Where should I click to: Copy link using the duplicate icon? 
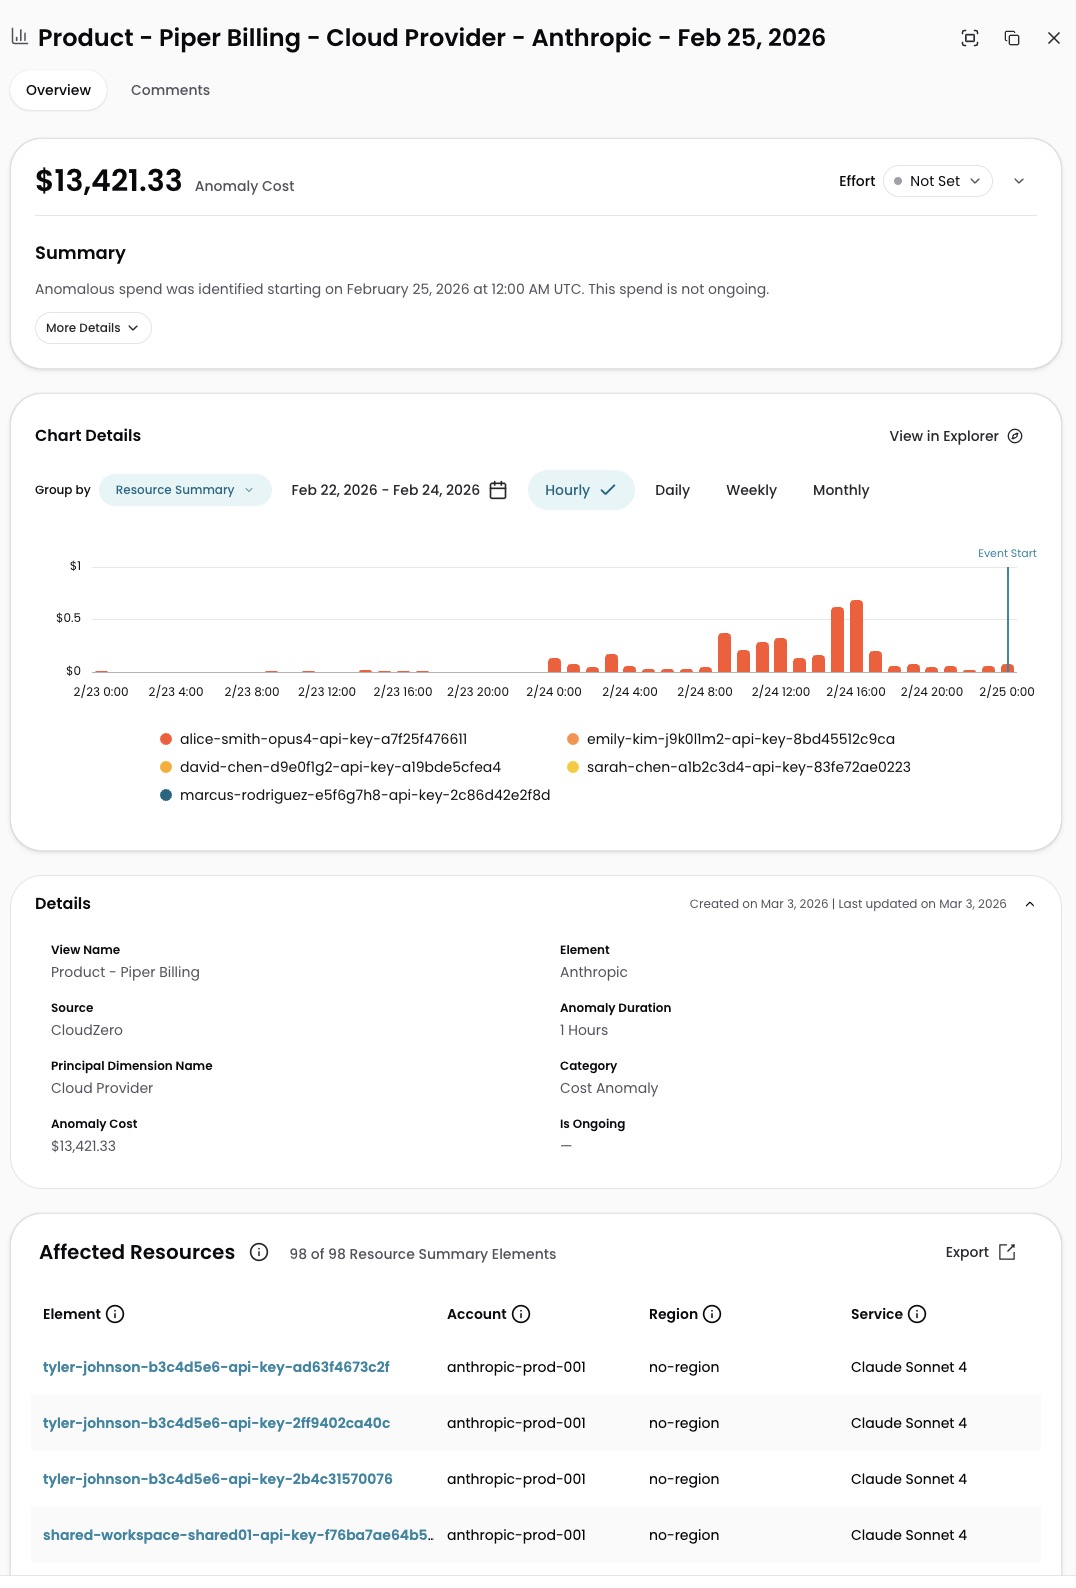coord(1012,38)
